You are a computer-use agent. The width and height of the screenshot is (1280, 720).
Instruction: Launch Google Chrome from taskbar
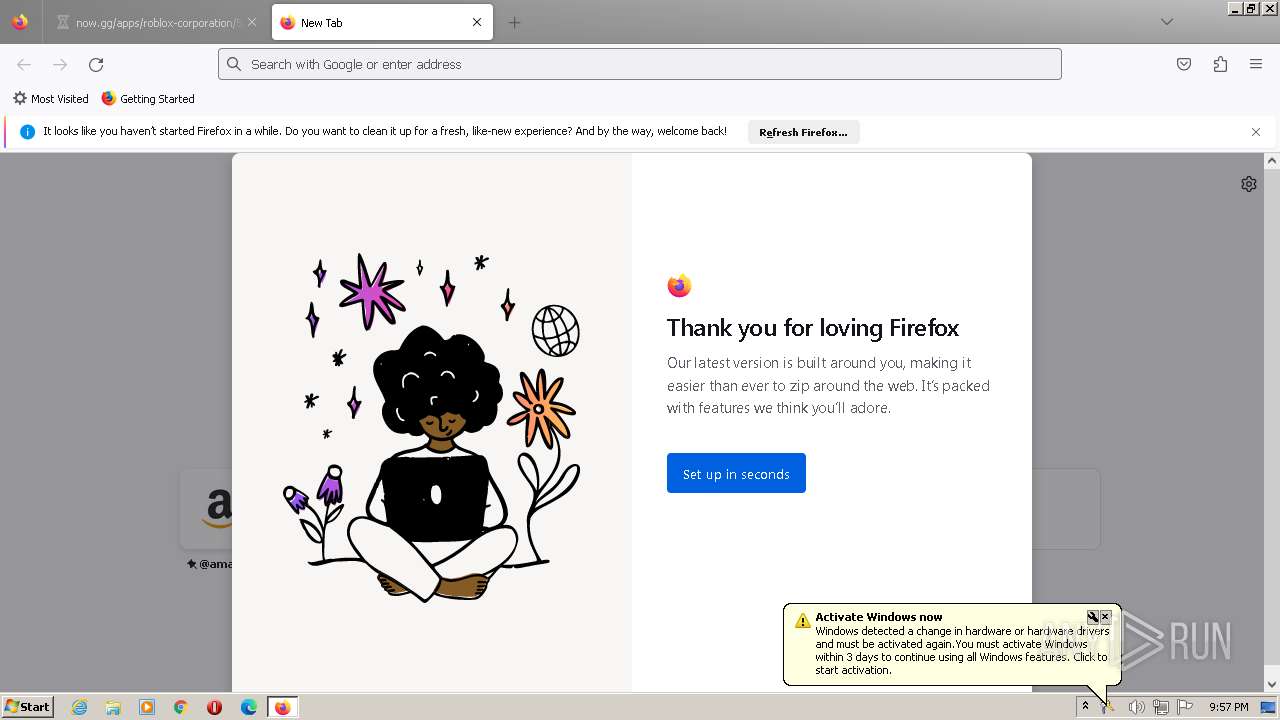coord(181,707)
